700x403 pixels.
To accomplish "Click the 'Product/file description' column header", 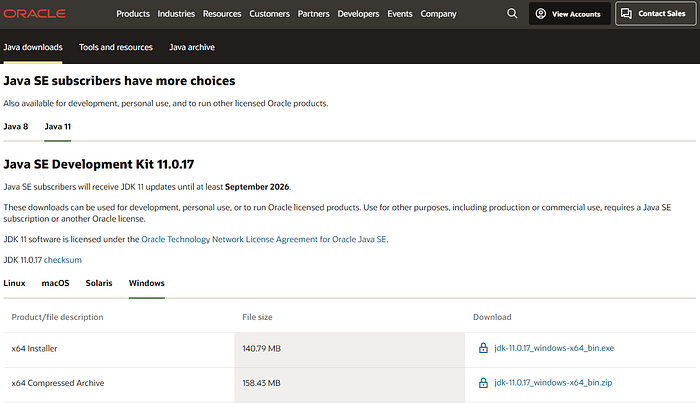I will point(57,317).
